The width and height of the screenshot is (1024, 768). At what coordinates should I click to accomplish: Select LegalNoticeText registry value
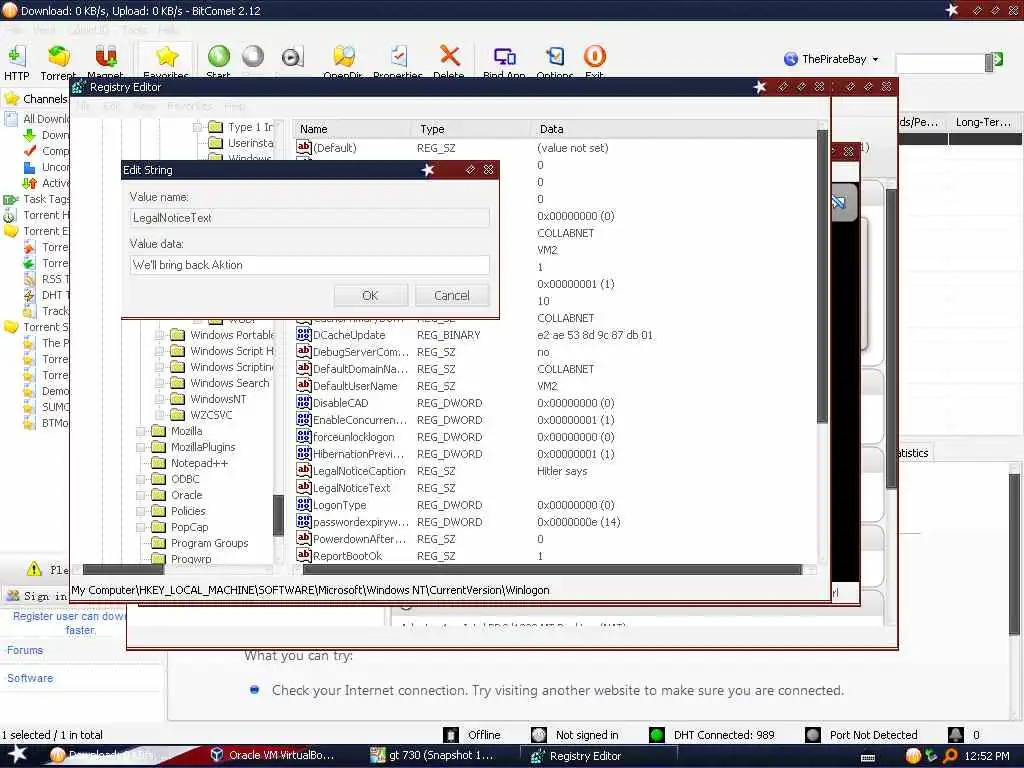[x=351, y=488]
